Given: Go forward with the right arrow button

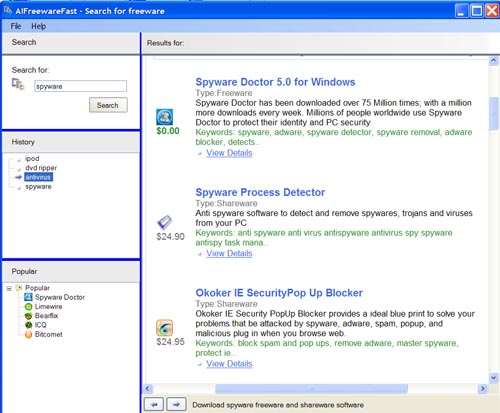Looking at the screenshot, I should pyautogui.click(x=176, y=404).
